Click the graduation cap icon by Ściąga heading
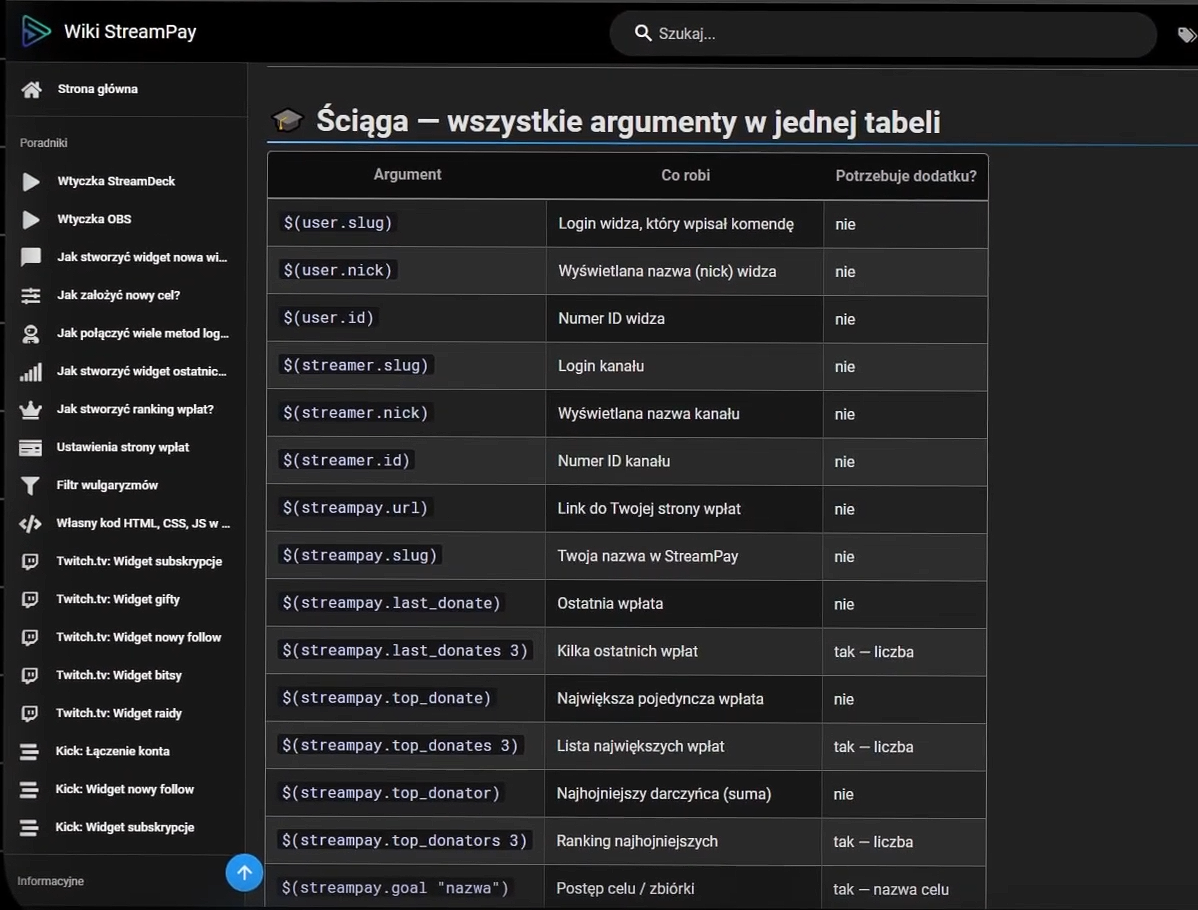 coord(287,120)
